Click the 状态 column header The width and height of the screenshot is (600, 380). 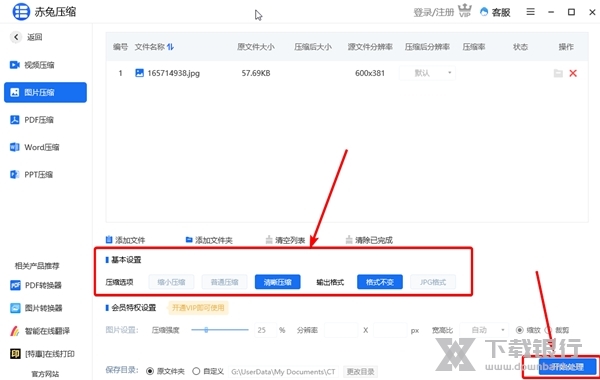[x=520, y=47]
